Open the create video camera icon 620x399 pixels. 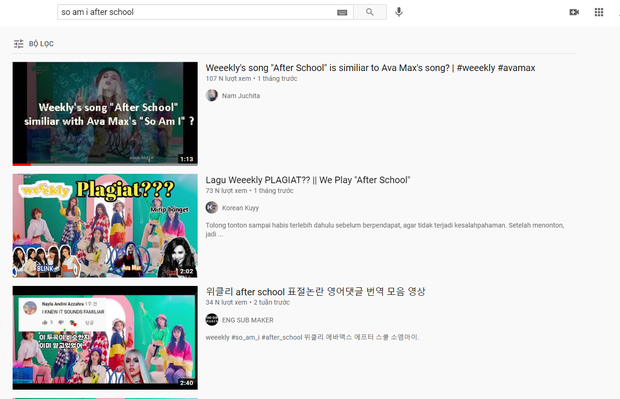point(574,12)
